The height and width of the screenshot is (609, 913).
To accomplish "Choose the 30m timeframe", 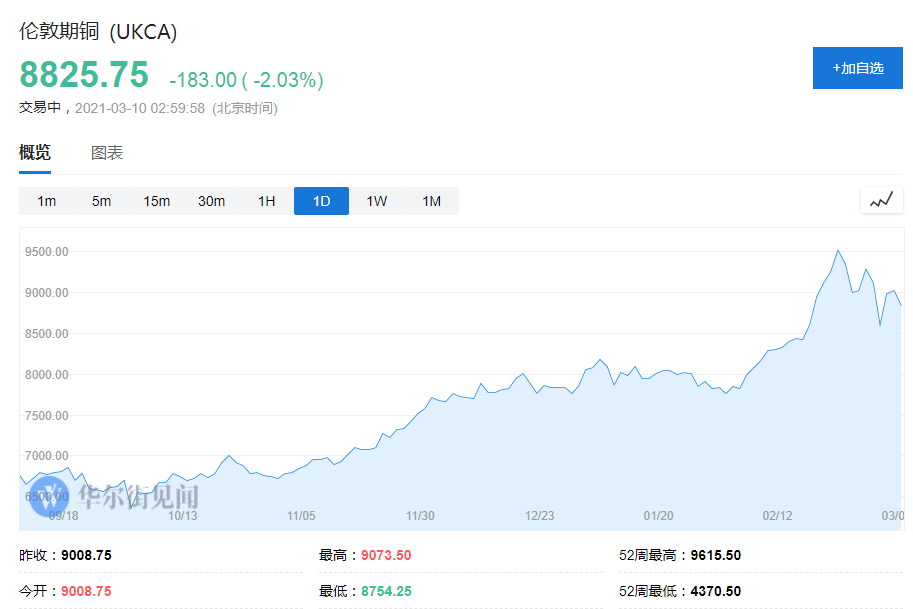I will 211,201.
